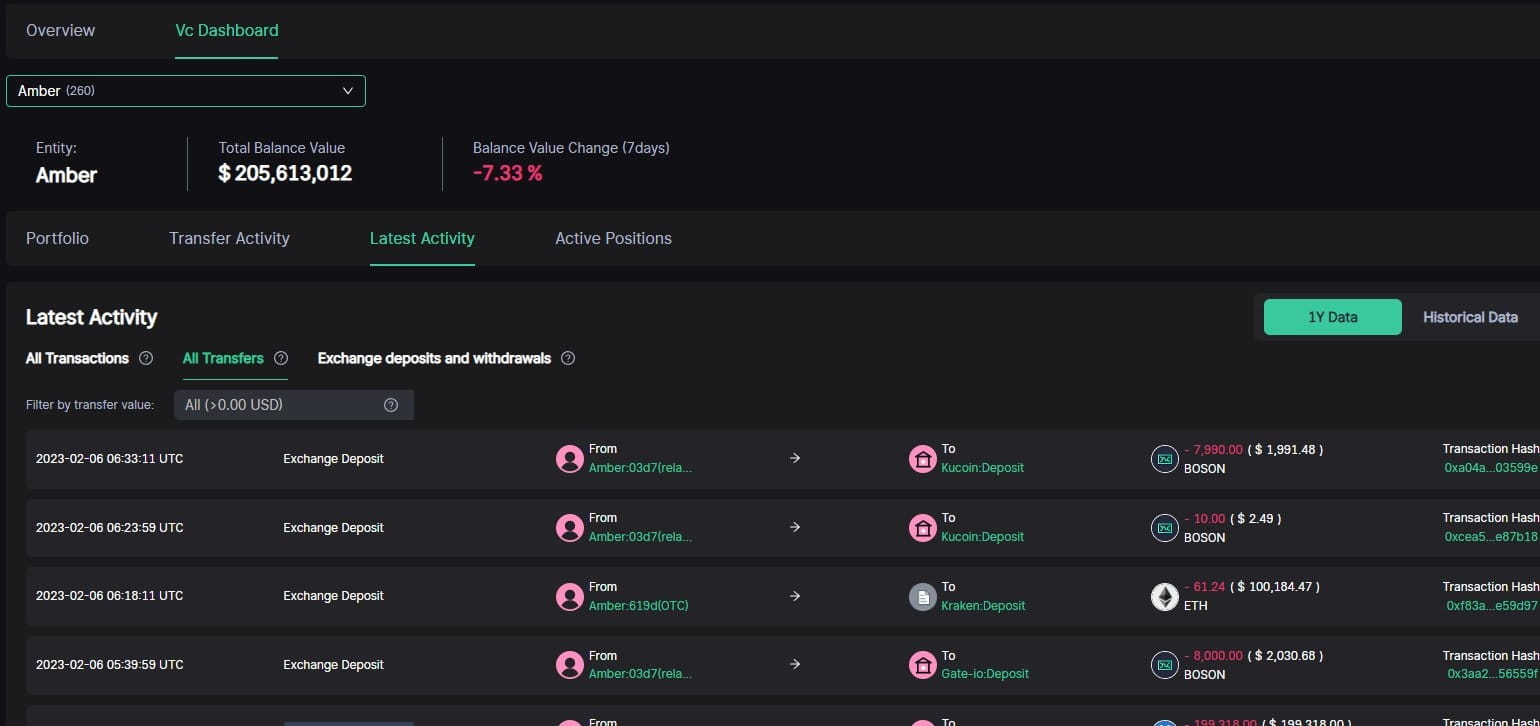Open the Transfer Activity tab
Image resolution: width=1540 pixels, height=726 pixels.
coord(229,238)
